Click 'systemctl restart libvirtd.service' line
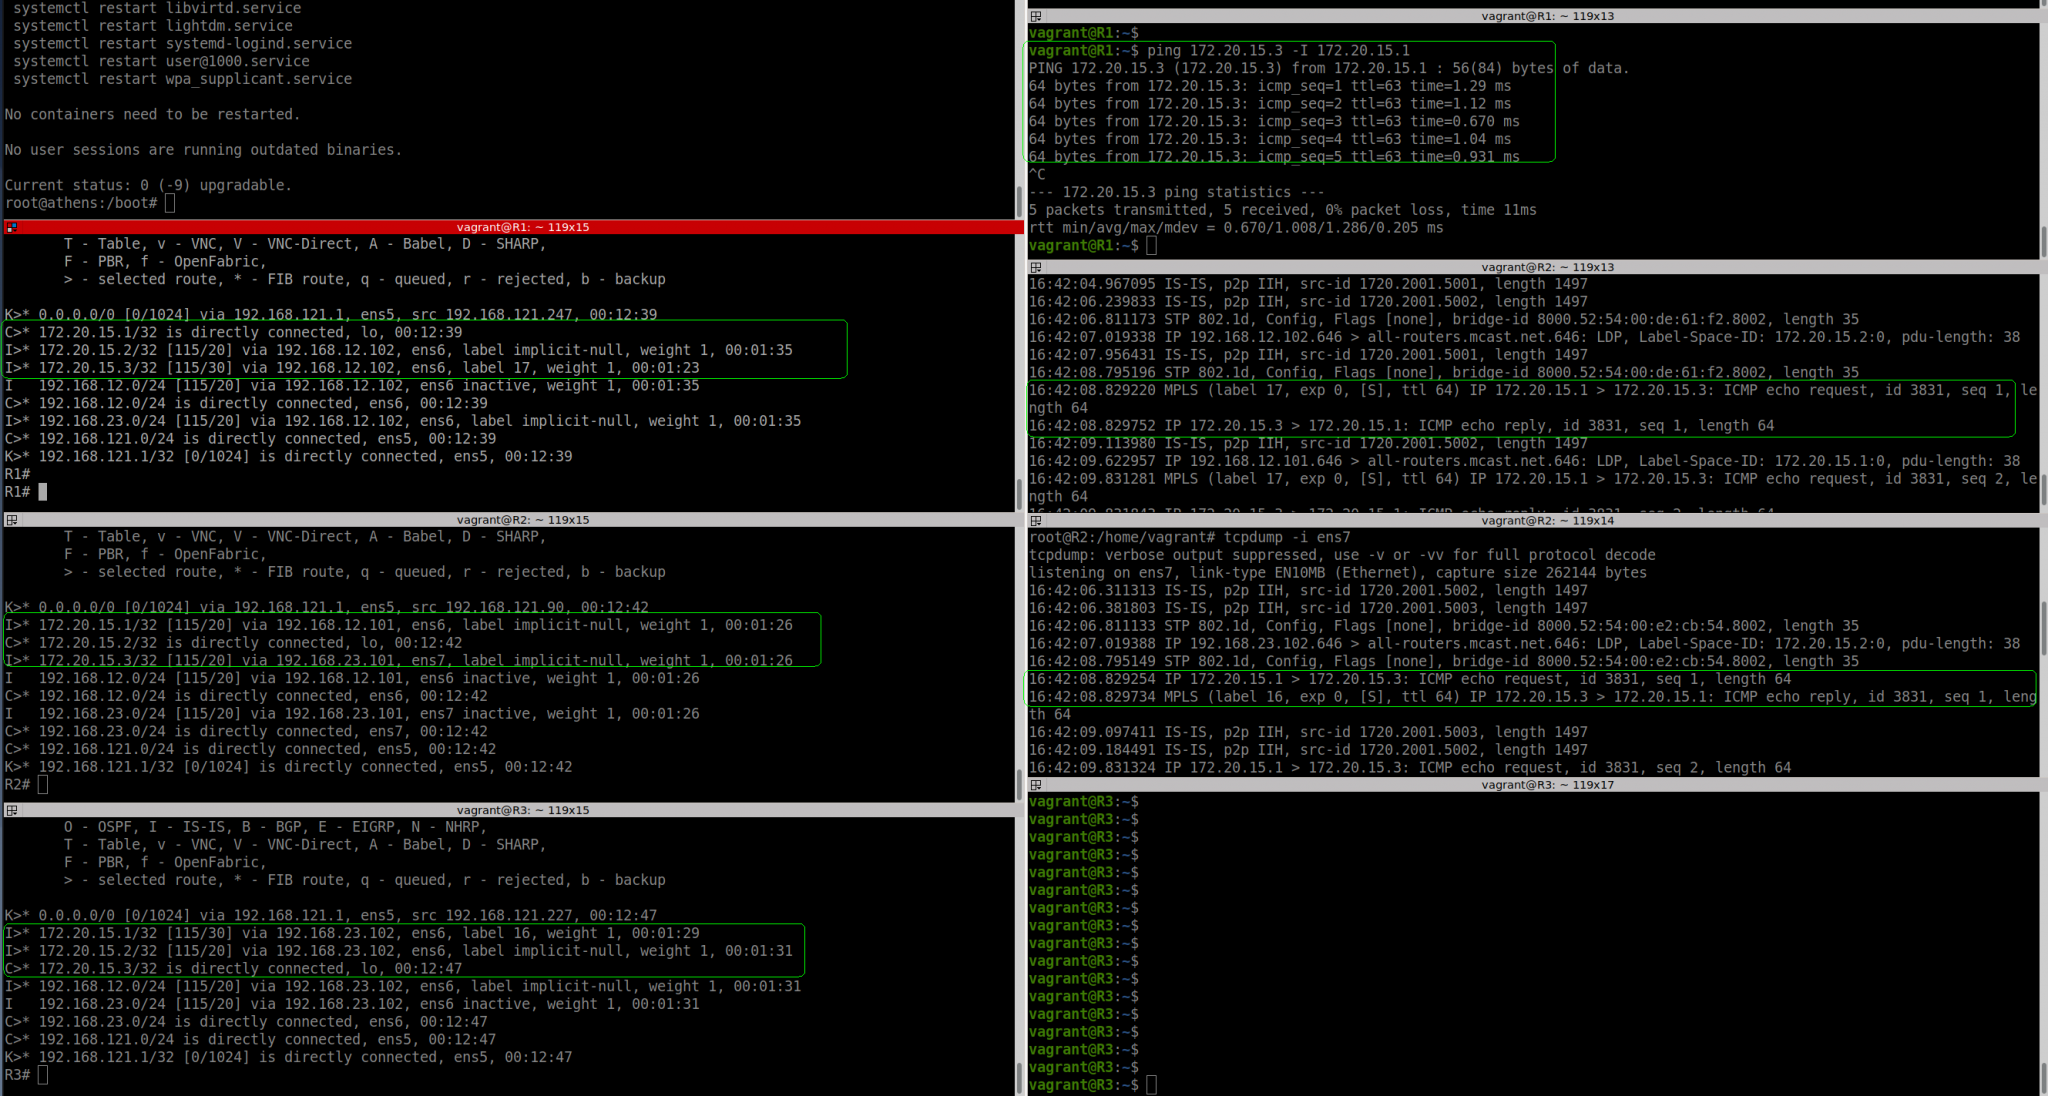This screenshot has width=2048, height=1096. coord(157,8)
